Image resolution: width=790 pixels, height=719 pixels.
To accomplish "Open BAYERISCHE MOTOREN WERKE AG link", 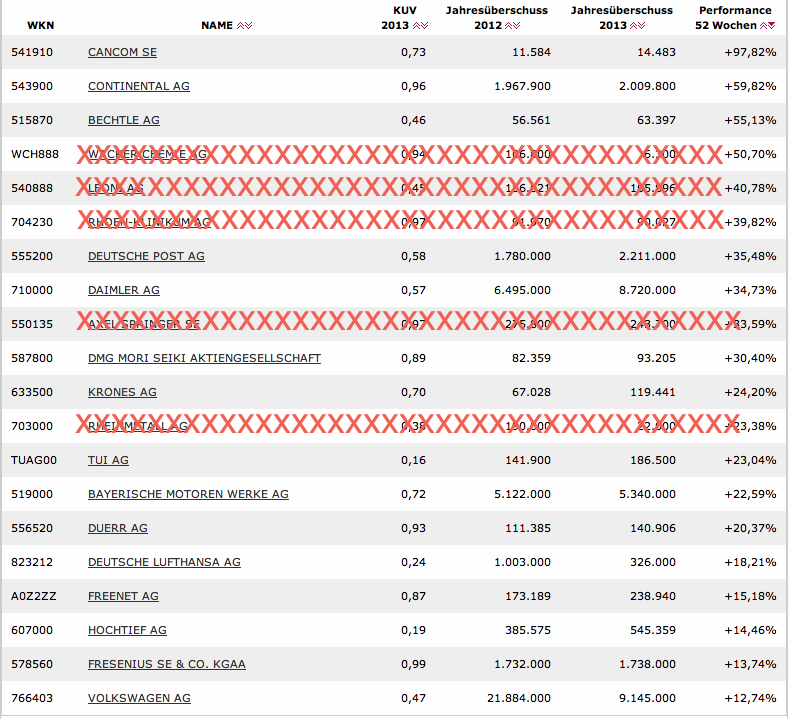I will [188, 494].
